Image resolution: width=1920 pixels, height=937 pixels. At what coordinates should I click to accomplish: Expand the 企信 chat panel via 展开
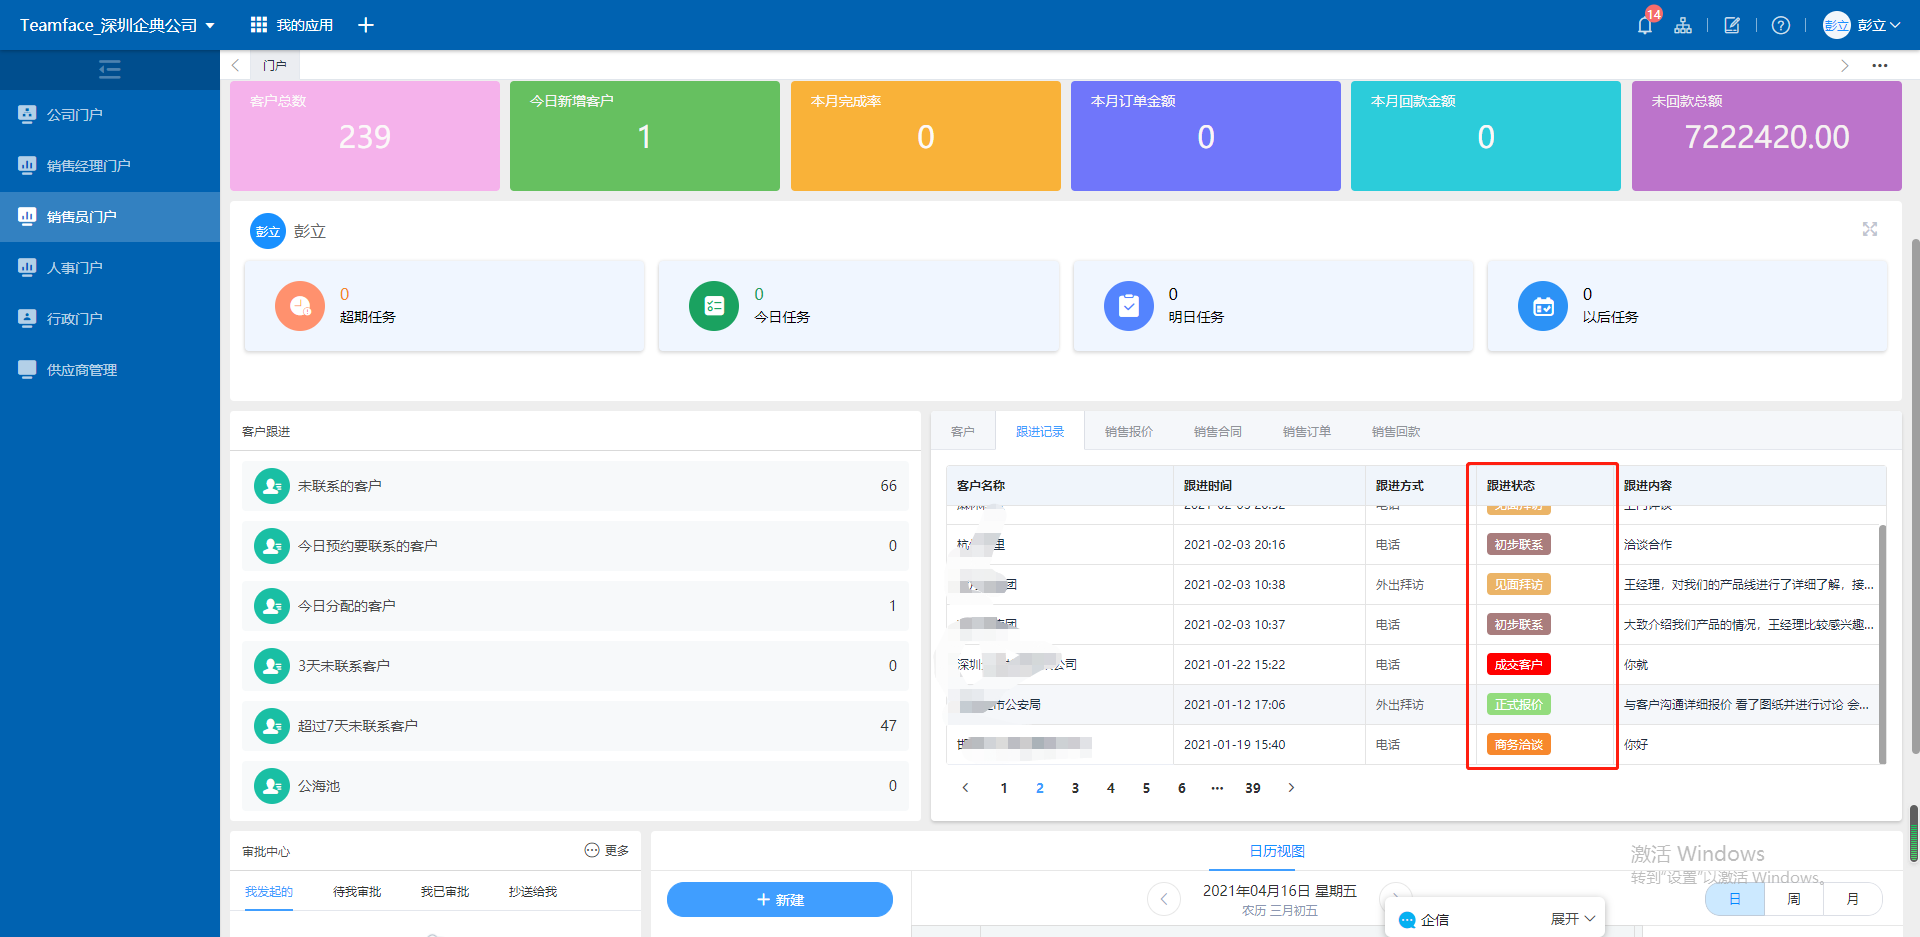tap(1566, 917)
